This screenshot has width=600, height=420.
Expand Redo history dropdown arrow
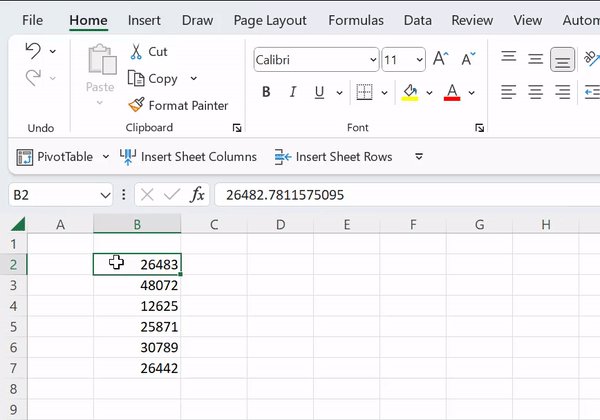[x=53, y=78]
